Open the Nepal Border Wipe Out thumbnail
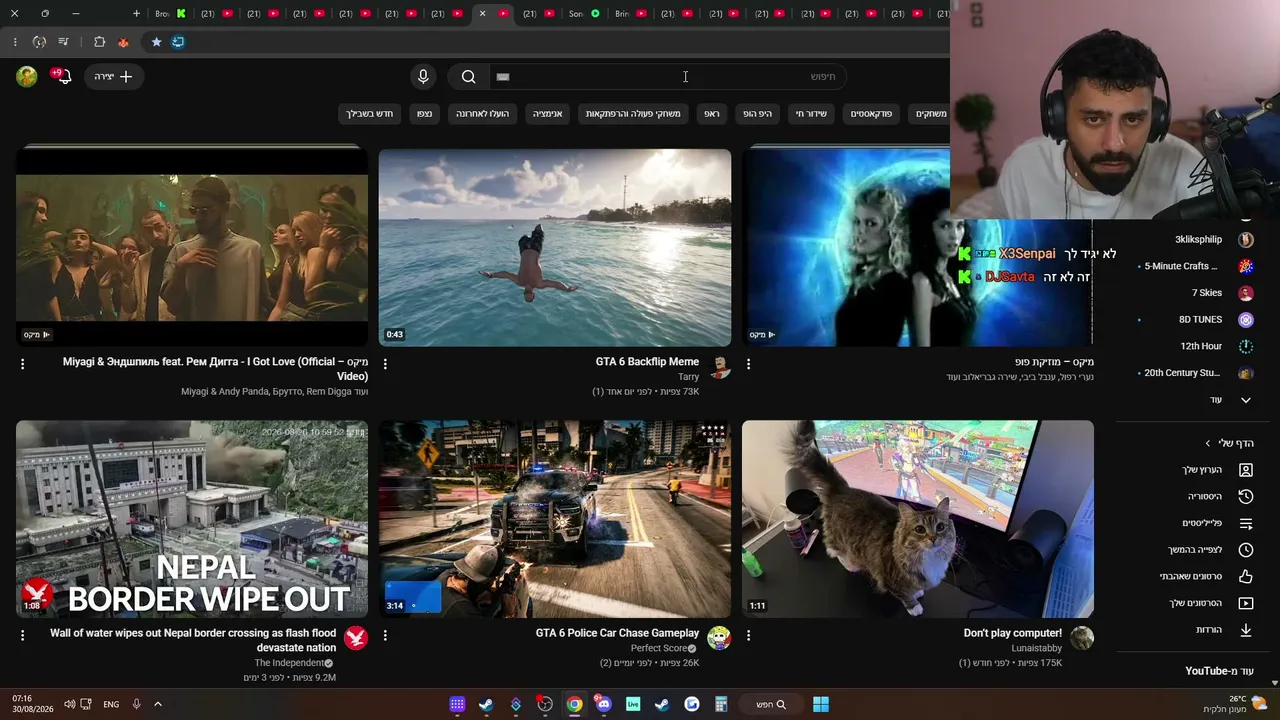 pyautogui.click(x=192, y=519)
